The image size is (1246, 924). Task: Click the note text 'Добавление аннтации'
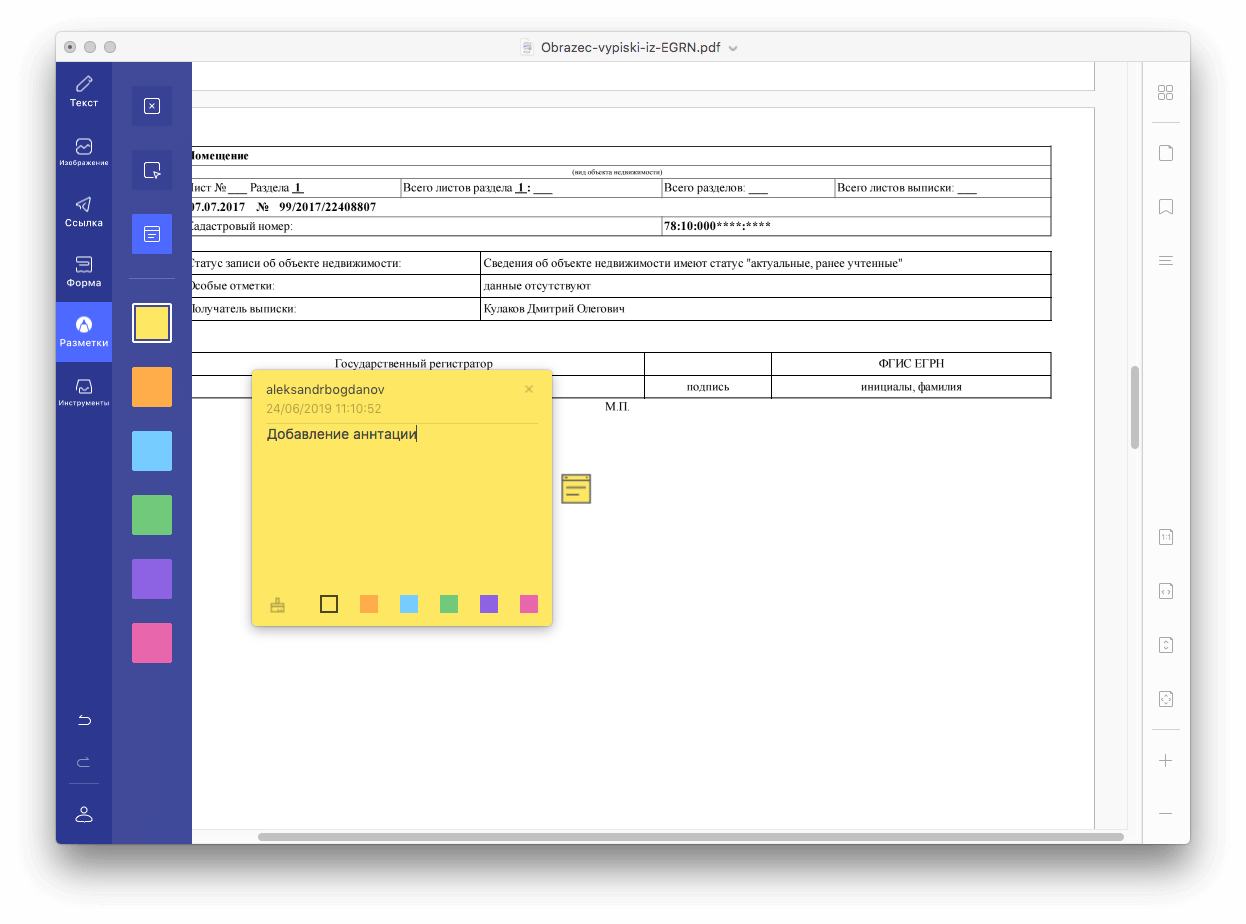(341, 434)
